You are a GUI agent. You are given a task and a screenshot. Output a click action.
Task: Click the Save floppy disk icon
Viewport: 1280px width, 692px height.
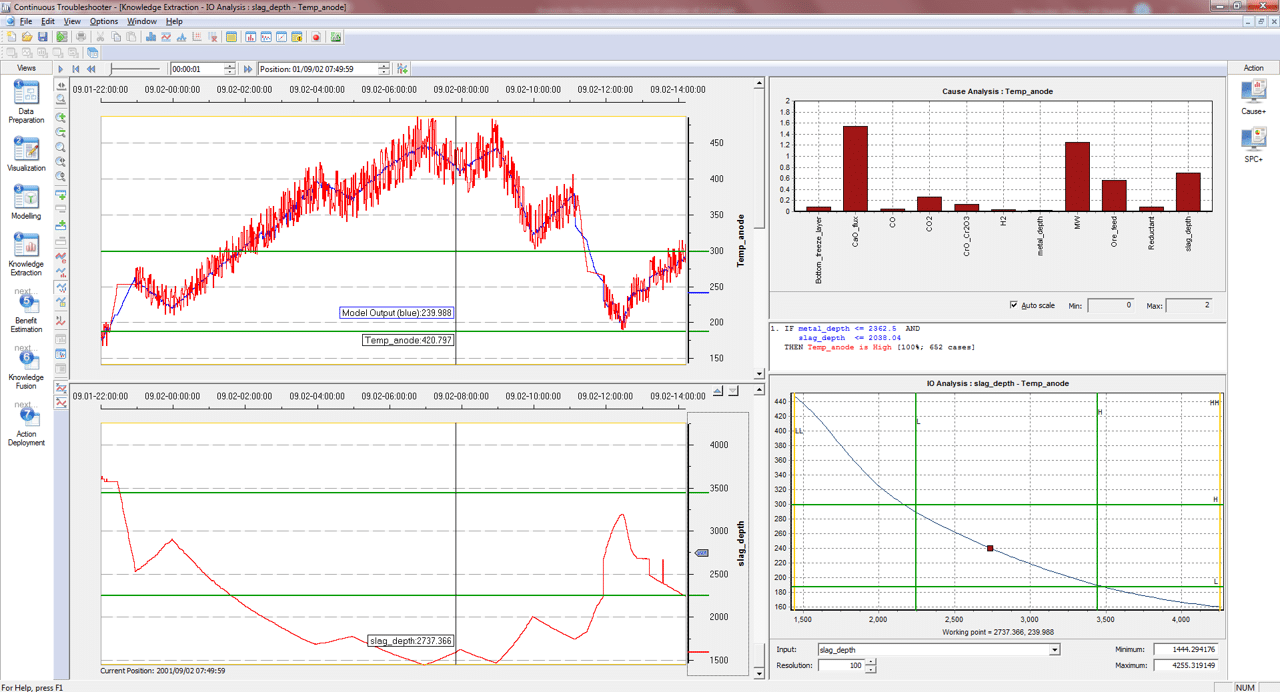point(43,37)
